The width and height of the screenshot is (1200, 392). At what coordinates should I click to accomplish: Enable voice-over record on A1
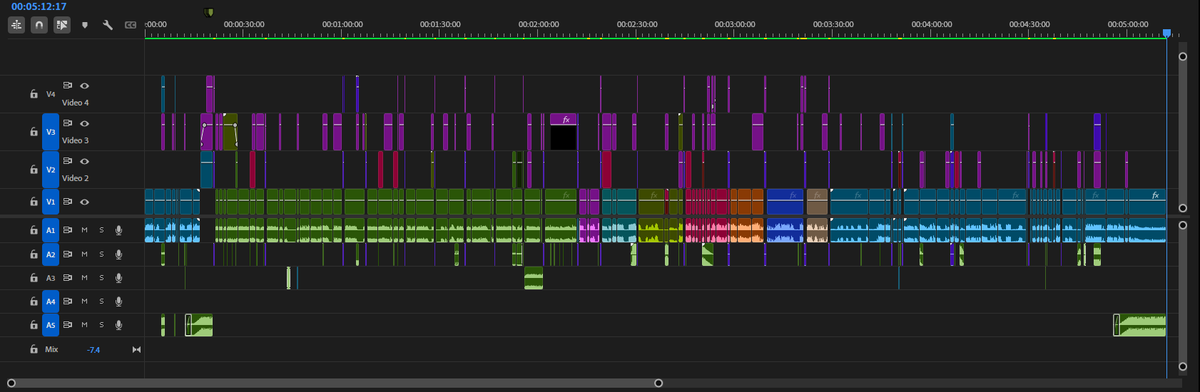pos(118,230)
